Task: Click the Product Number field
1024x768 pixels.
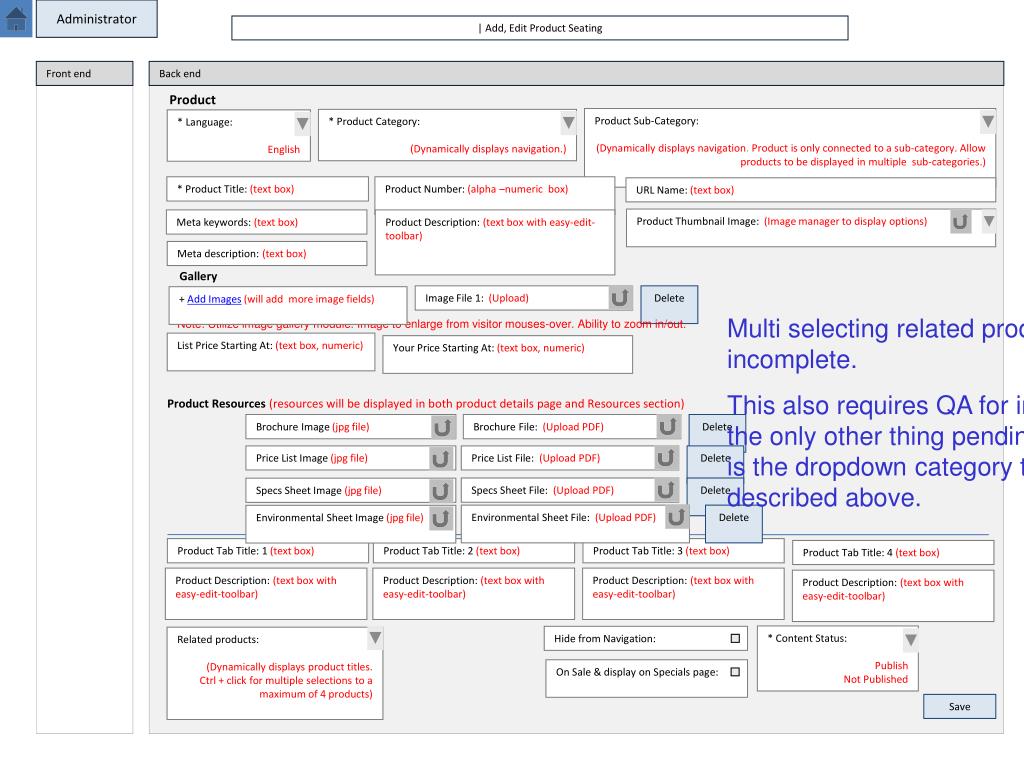Action: click(x=495, y=193)
